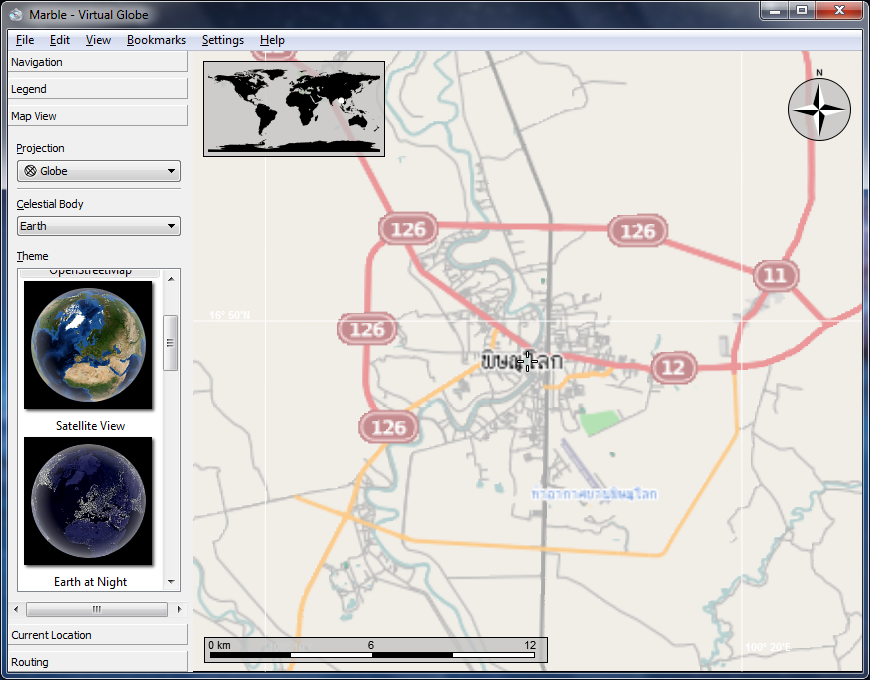This screenshot has width=870, height=680.
Task: Open the Help menu
Action: pos(272,40)
